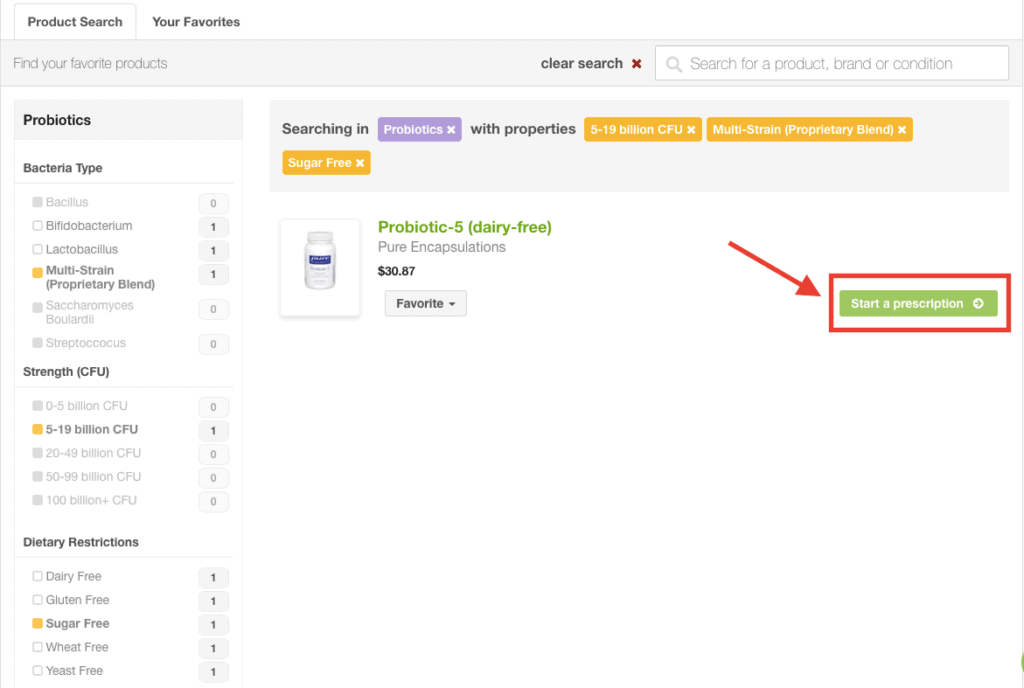1024x688 pixels.
Task: Click the Strength (CFU) section heading
Action: (x=66, y=371)
